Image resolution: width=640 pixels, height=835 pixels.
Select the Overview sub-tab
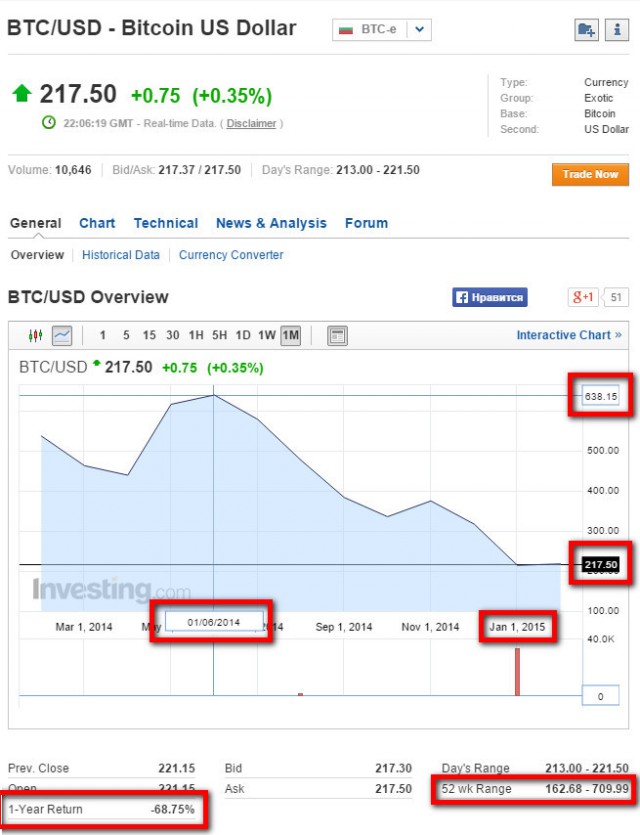[x=37, y=255]
